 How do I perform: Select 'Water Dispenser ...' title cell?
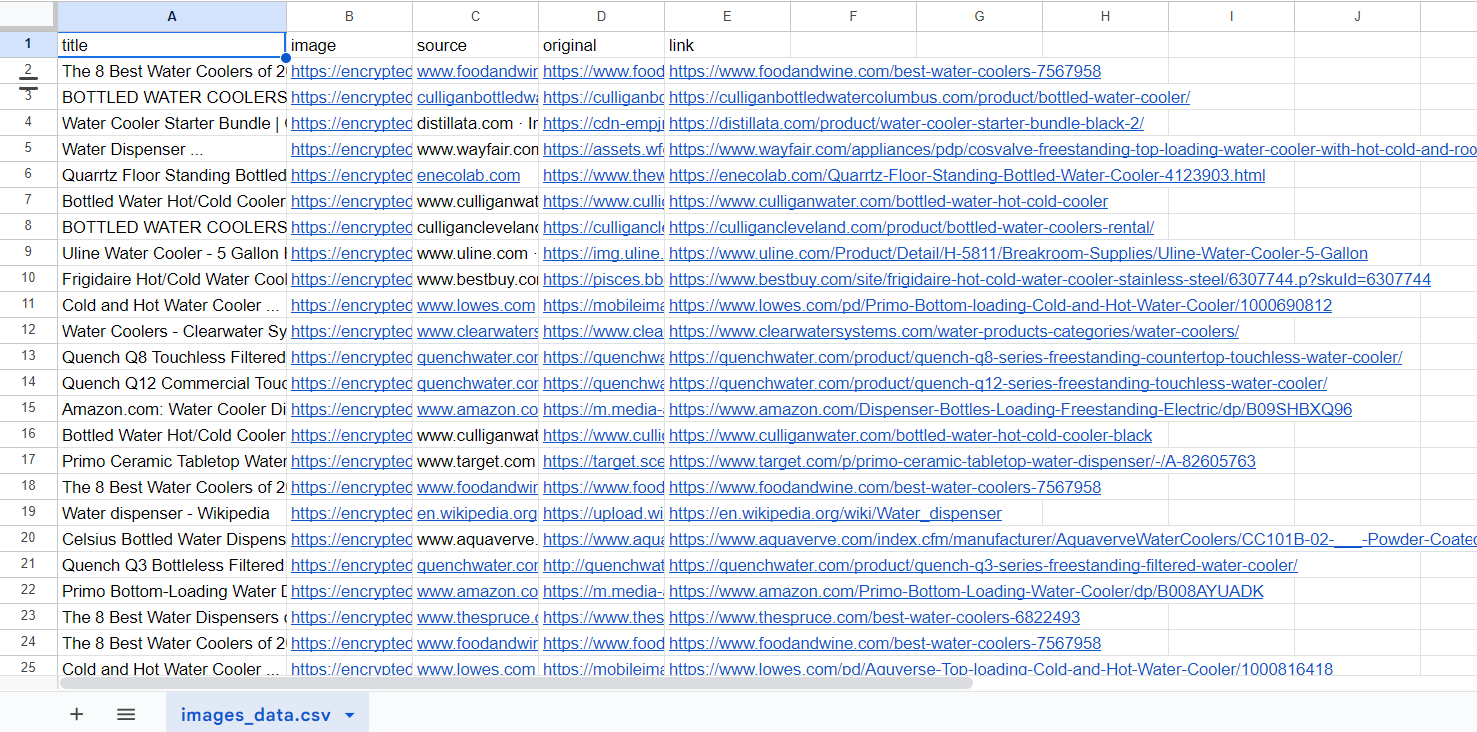(x=172, y=149)
